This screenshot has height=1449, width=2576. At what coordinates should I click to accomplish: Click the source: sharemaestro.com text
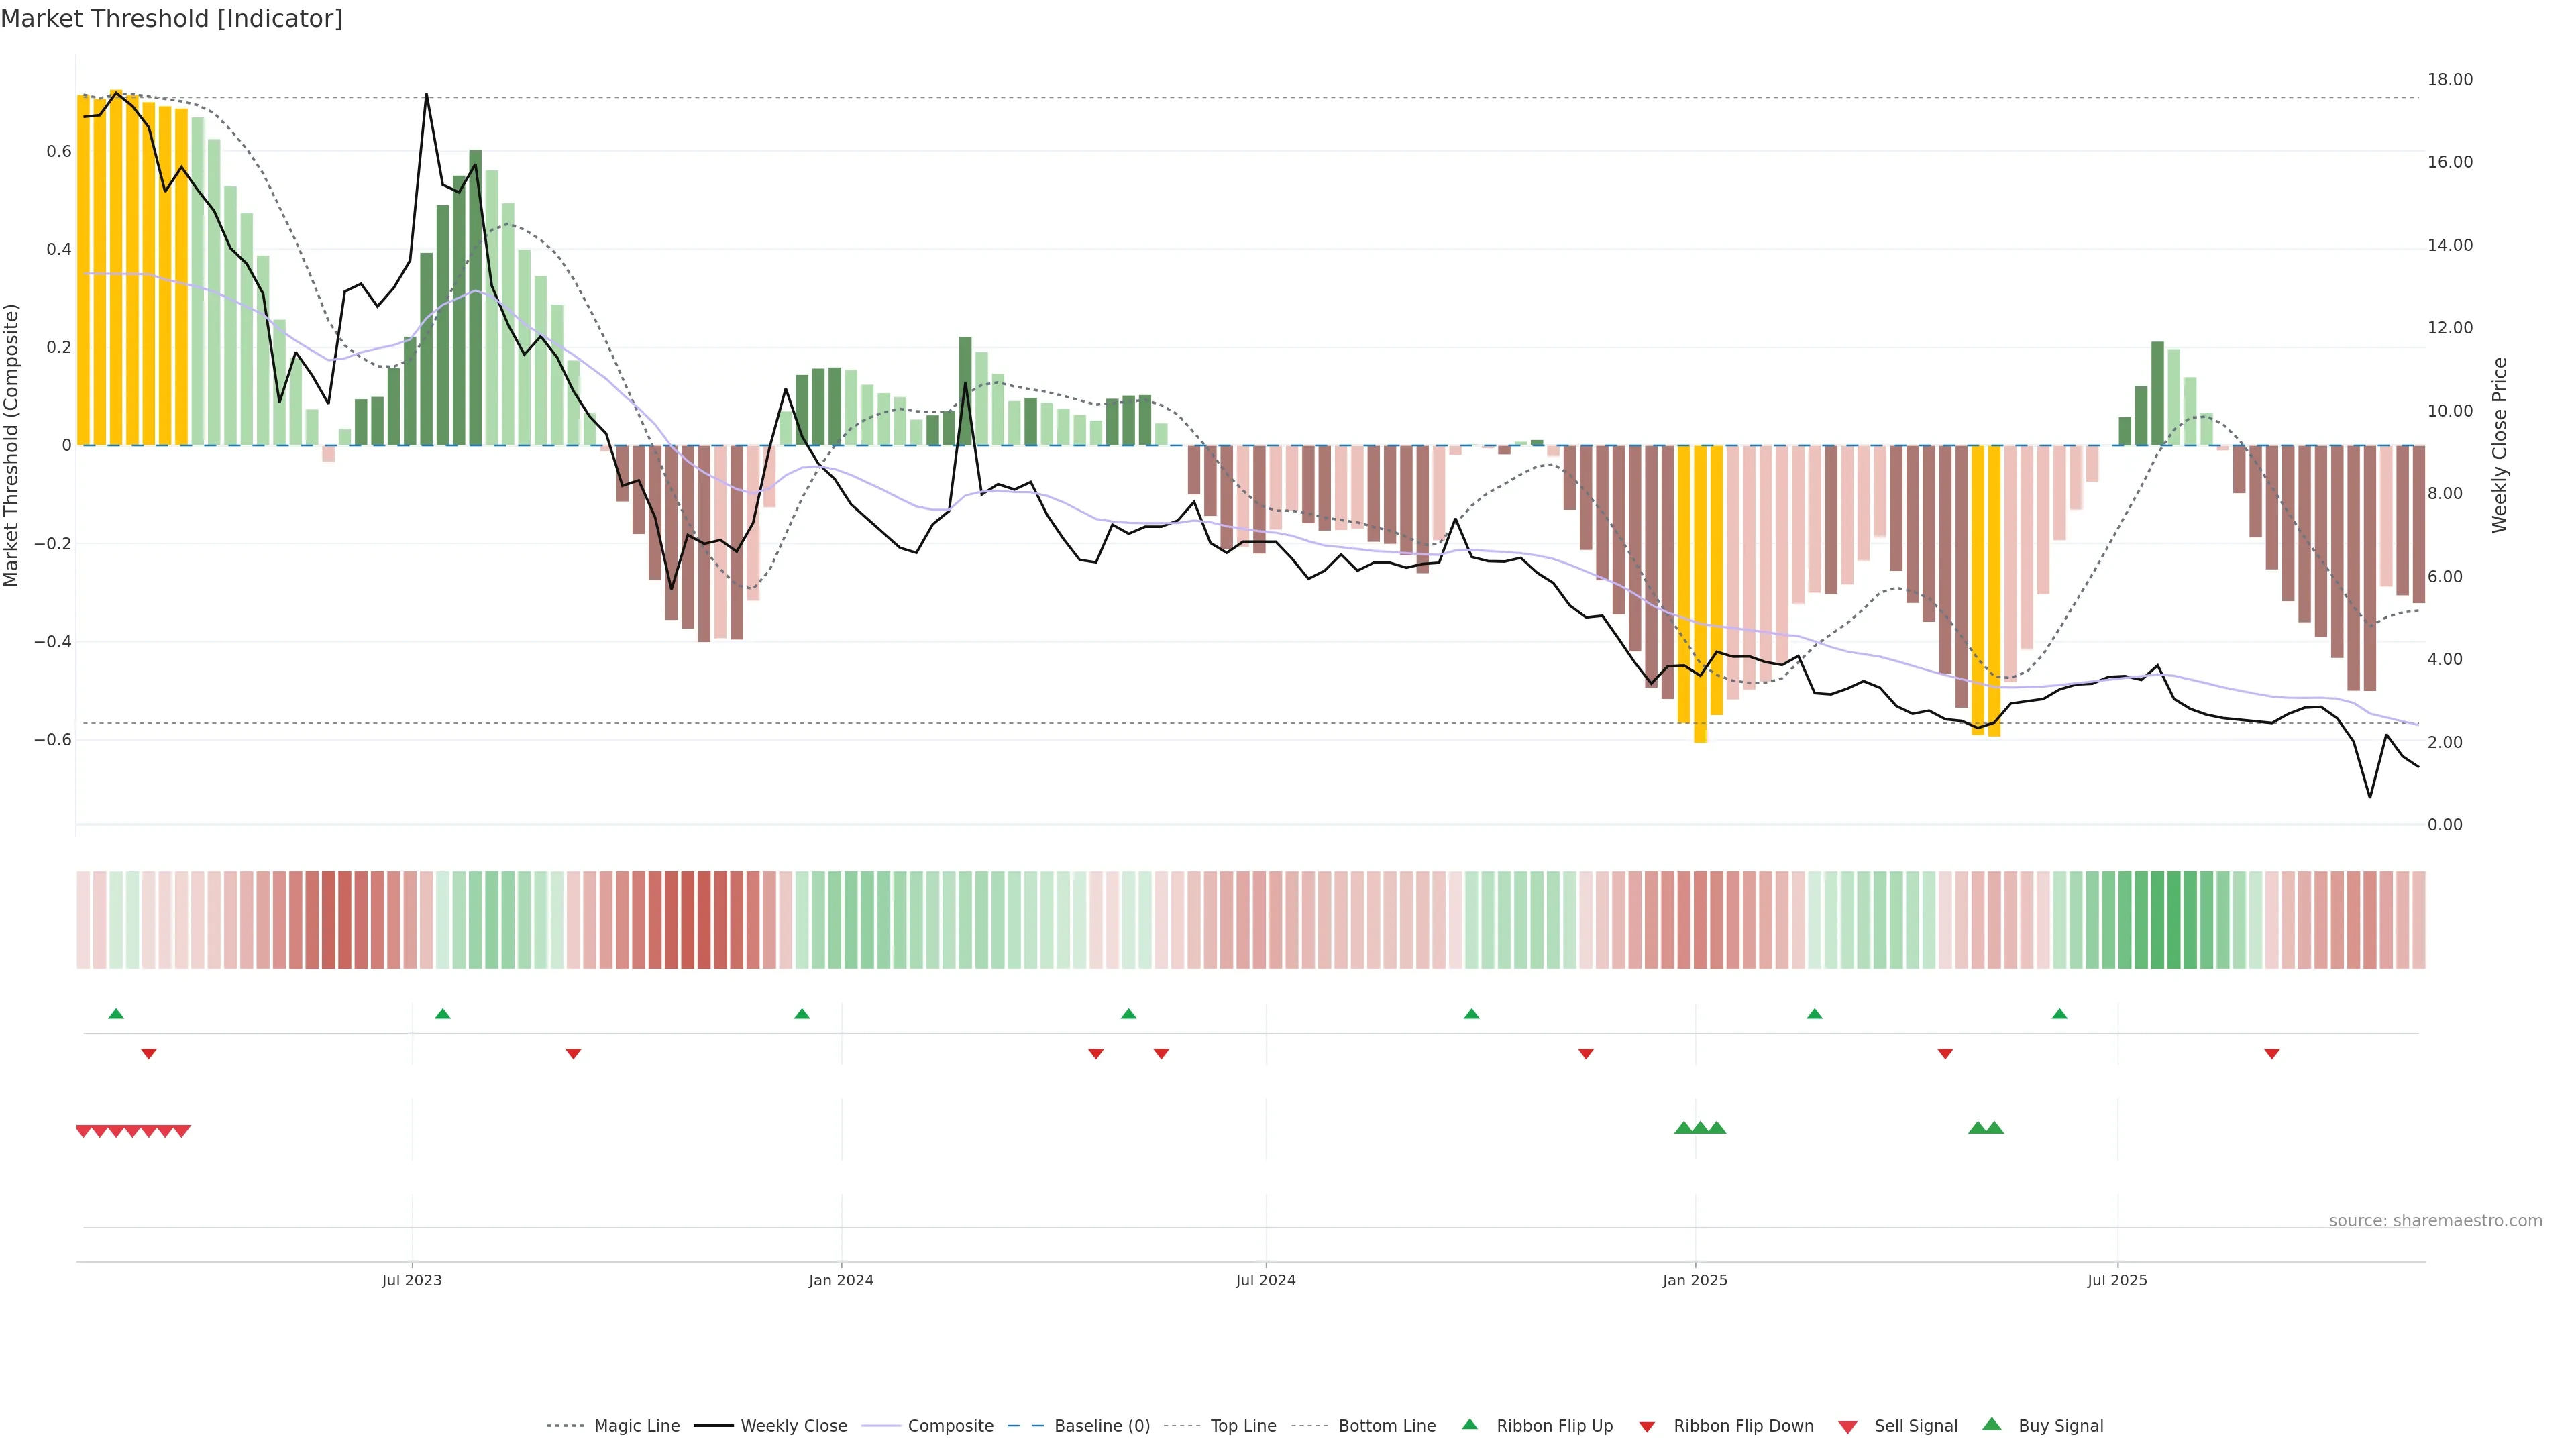(x=2435, y=1221)
